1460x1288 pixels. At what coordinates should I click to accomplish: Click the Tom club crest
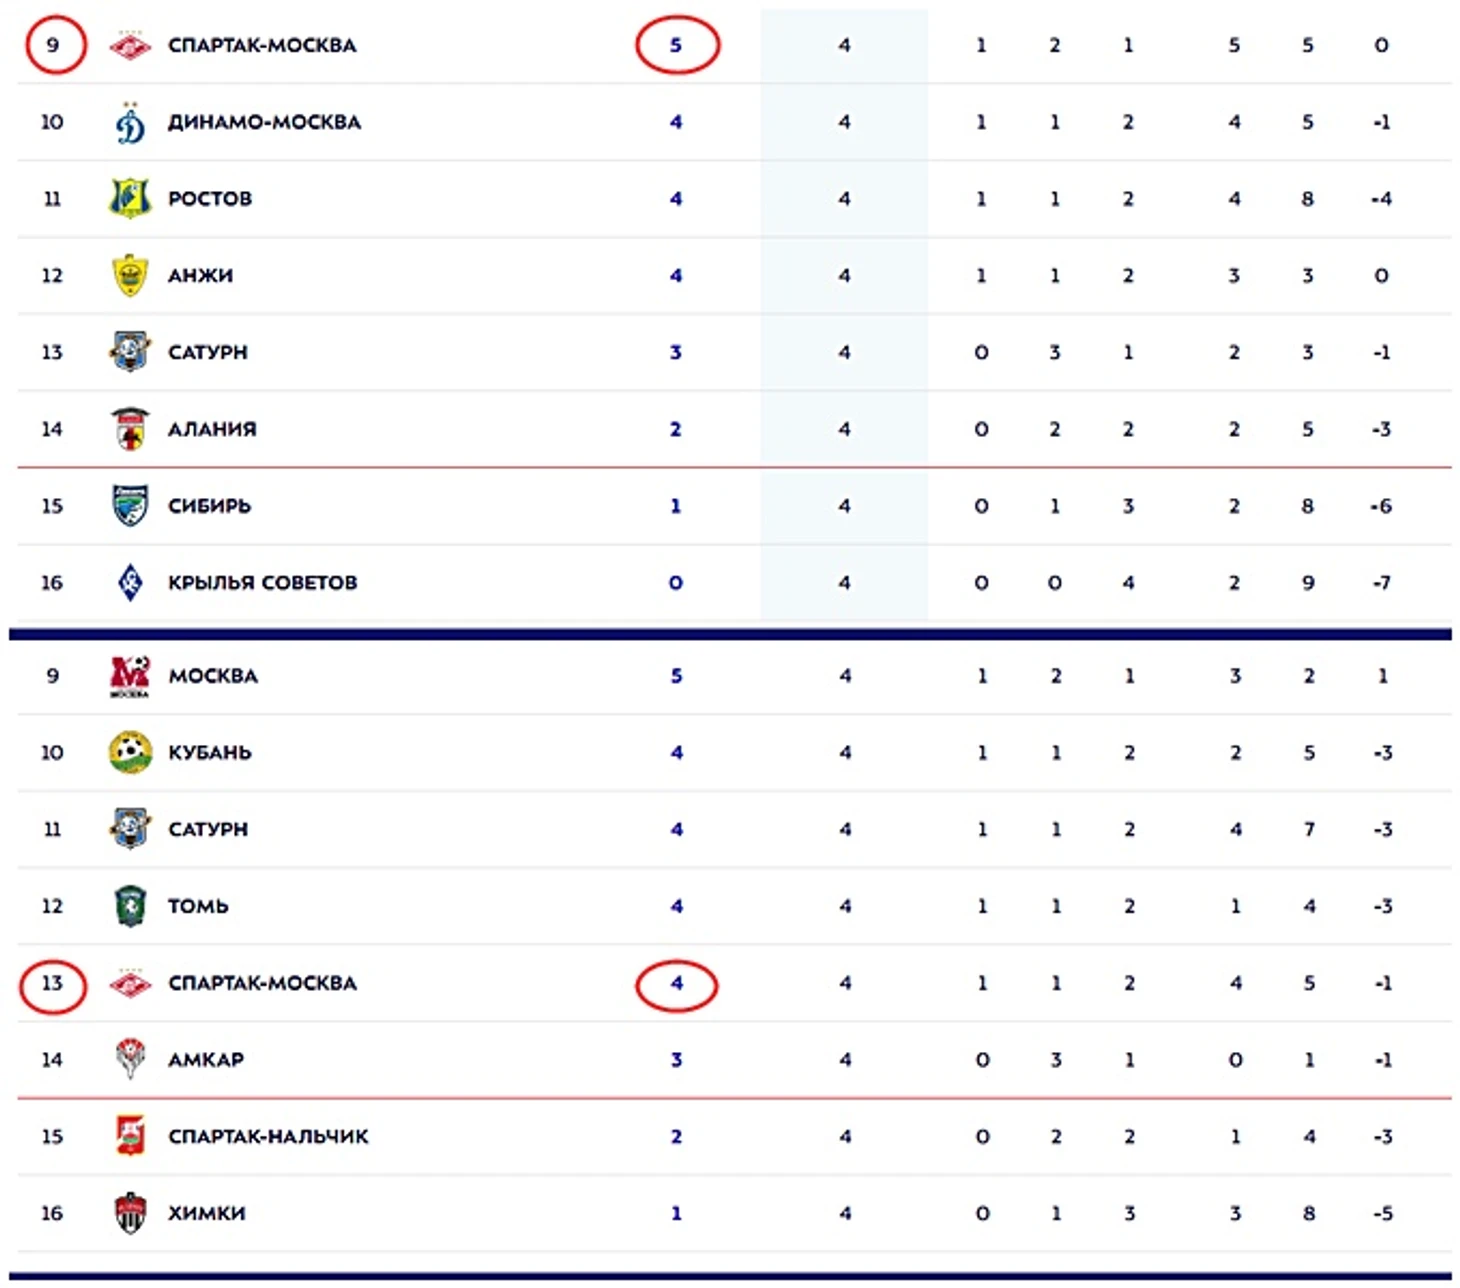[130, 907]
